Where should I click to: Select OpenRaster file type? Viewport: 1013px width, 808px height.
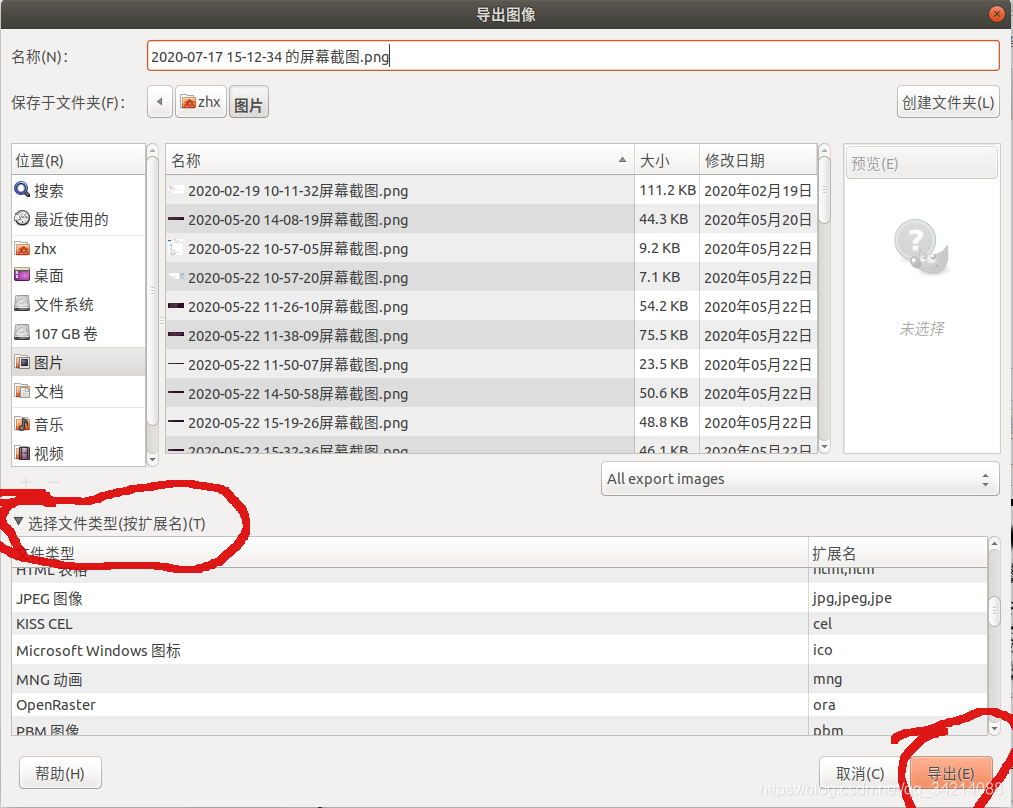coord(410,705)
